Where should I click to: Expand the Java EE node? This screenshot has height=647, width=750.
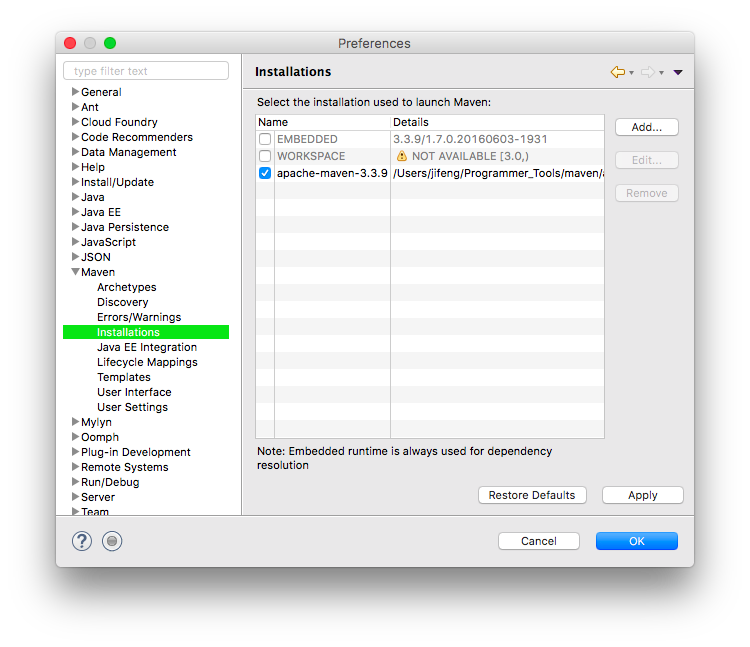point(75,211)
